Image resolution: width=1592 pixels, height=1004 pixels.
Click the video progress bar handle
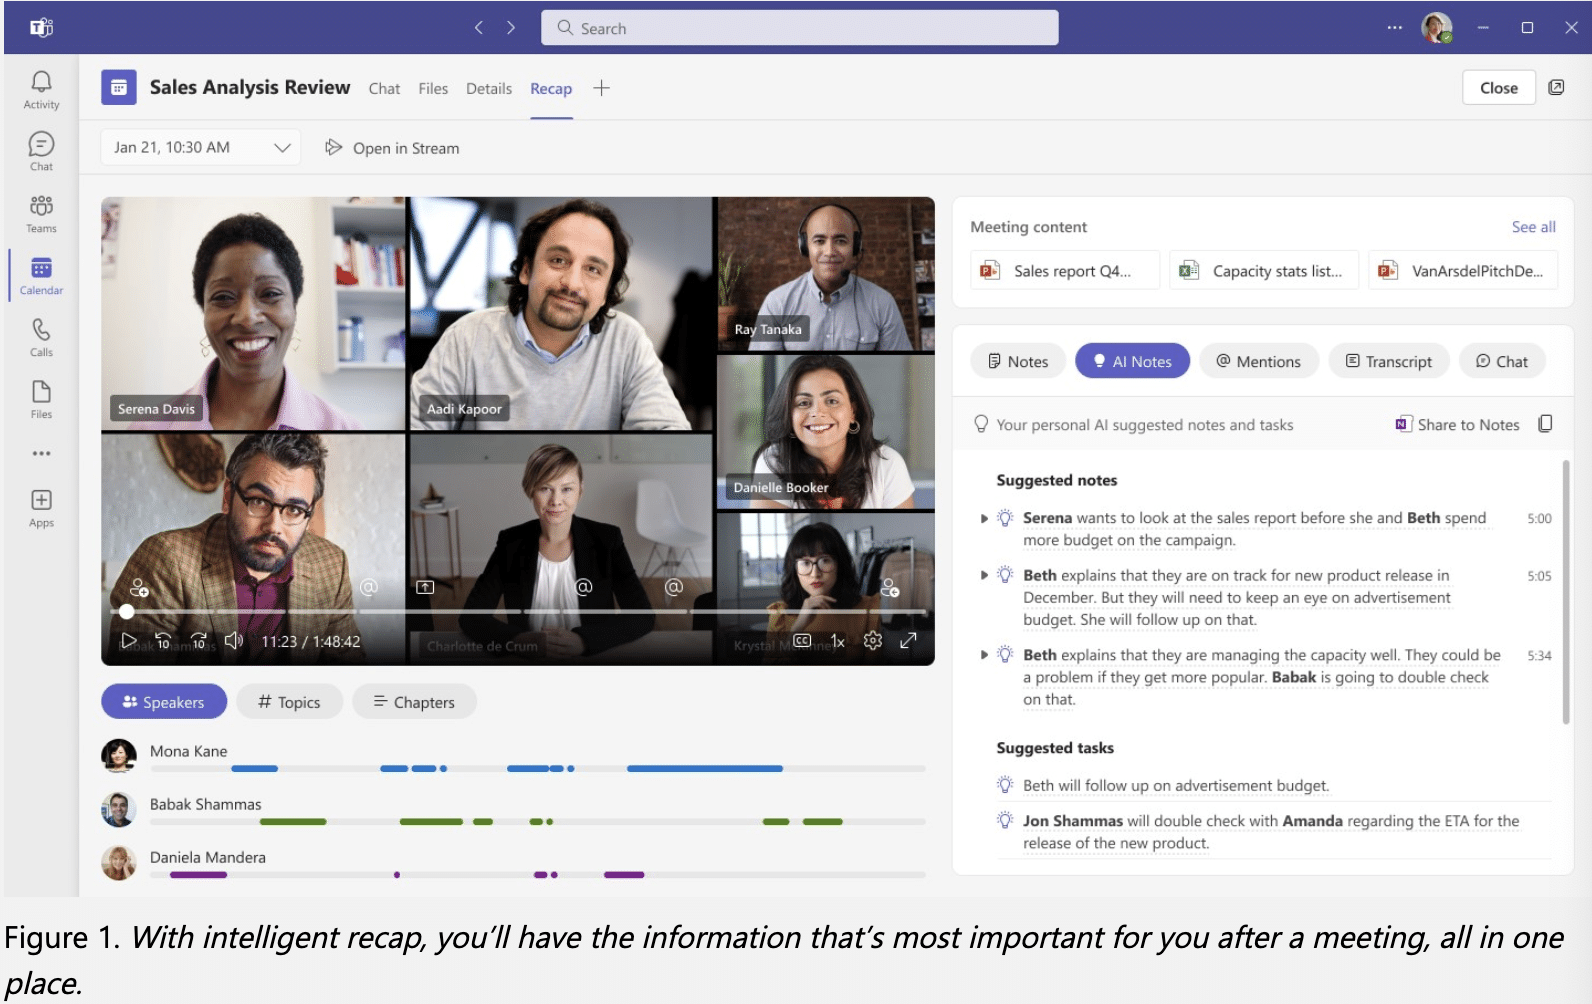(x=126, y=611)
